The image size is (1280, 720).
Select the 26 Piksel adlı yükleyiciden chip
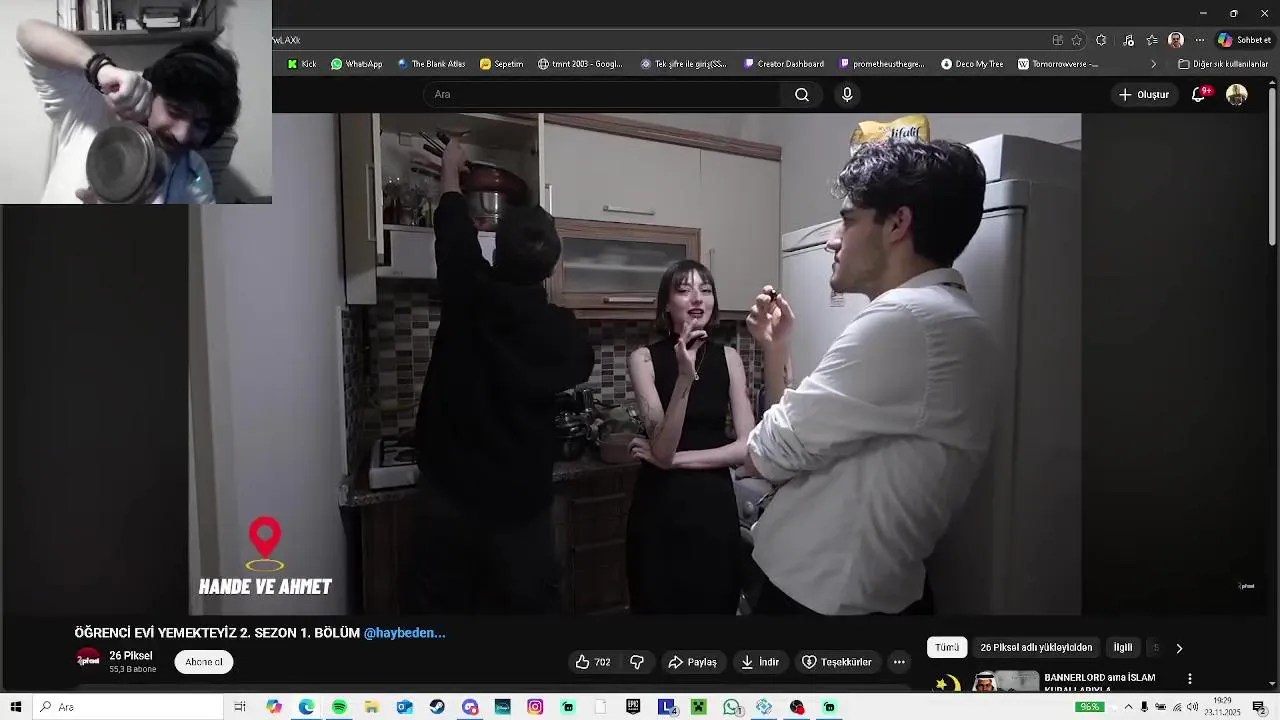[1036, 647]
